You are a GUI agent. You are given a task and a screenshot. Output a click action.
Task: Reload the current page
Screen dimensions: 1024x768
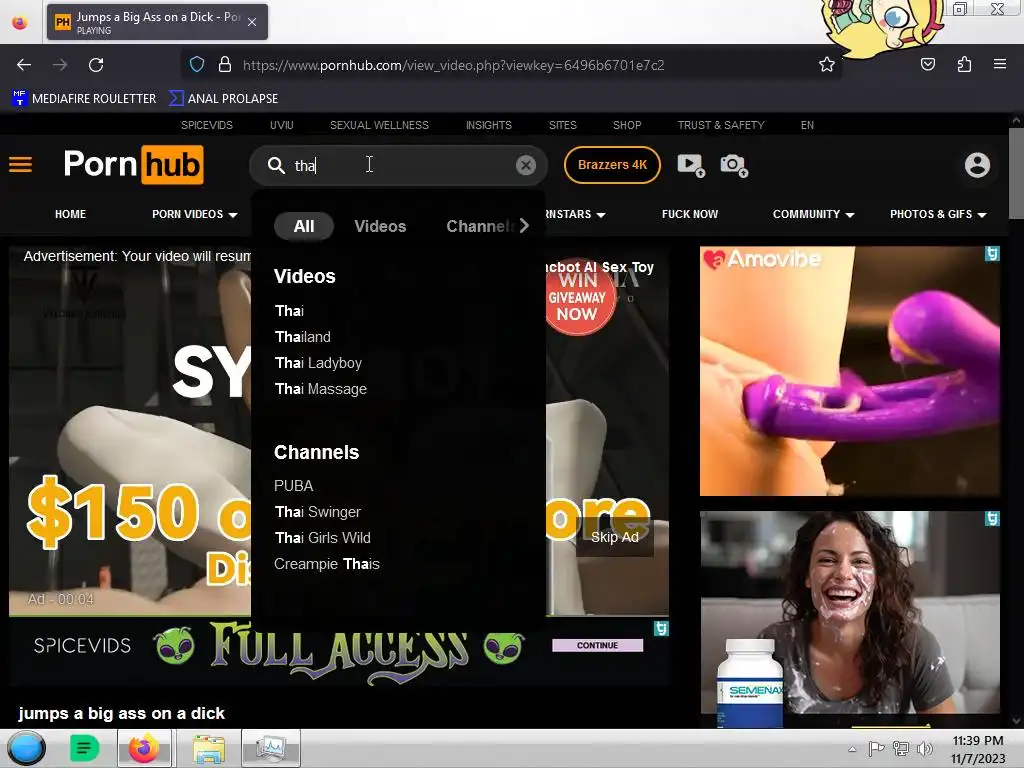96,65
